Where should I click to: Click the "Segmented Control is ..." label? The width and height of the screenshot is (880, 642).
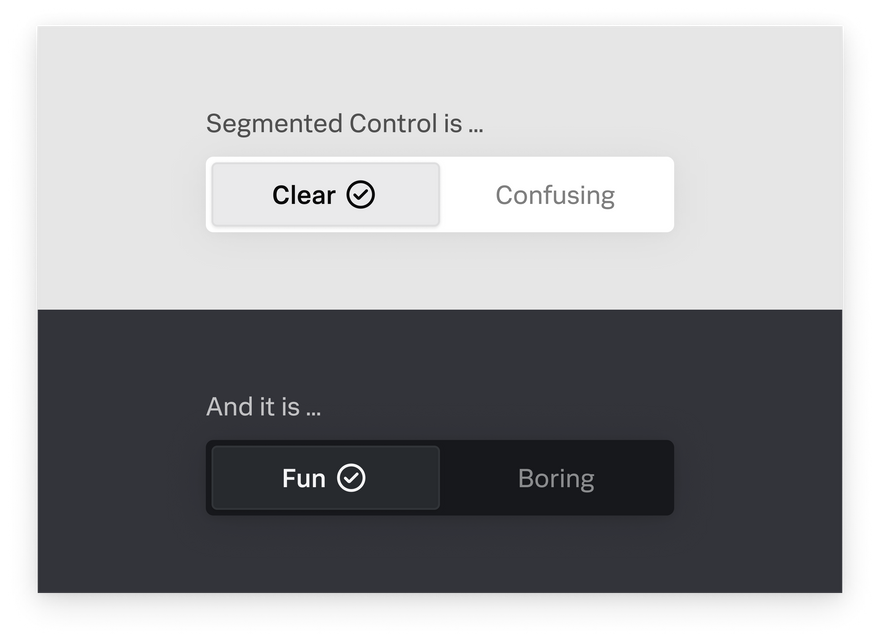[x=345, y=124]
